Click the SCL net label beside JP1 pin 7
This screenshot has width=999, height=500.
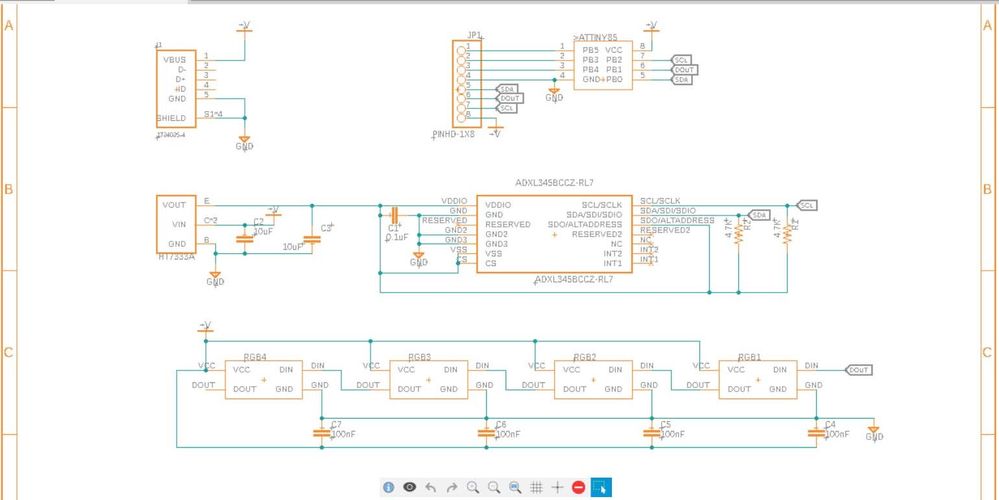coord(507,108)
